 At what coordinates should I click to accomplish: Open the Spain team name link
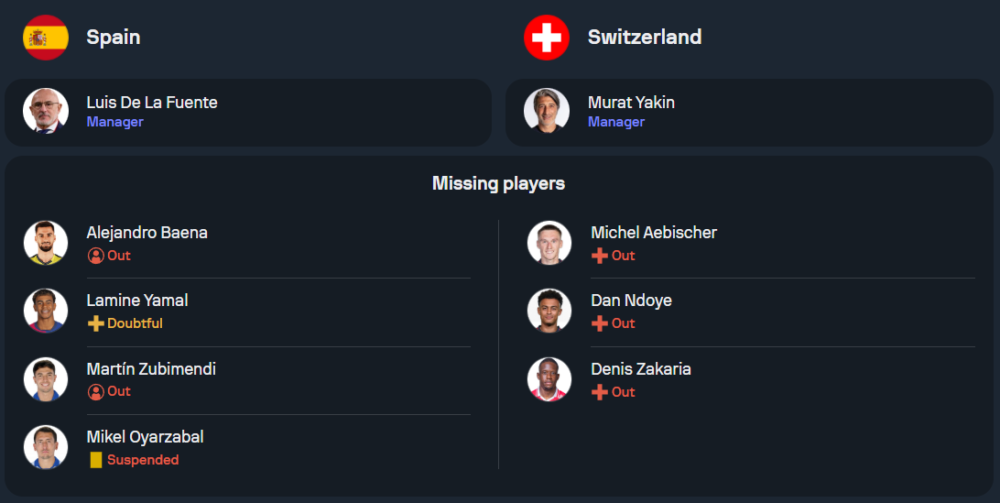(113, 37)
